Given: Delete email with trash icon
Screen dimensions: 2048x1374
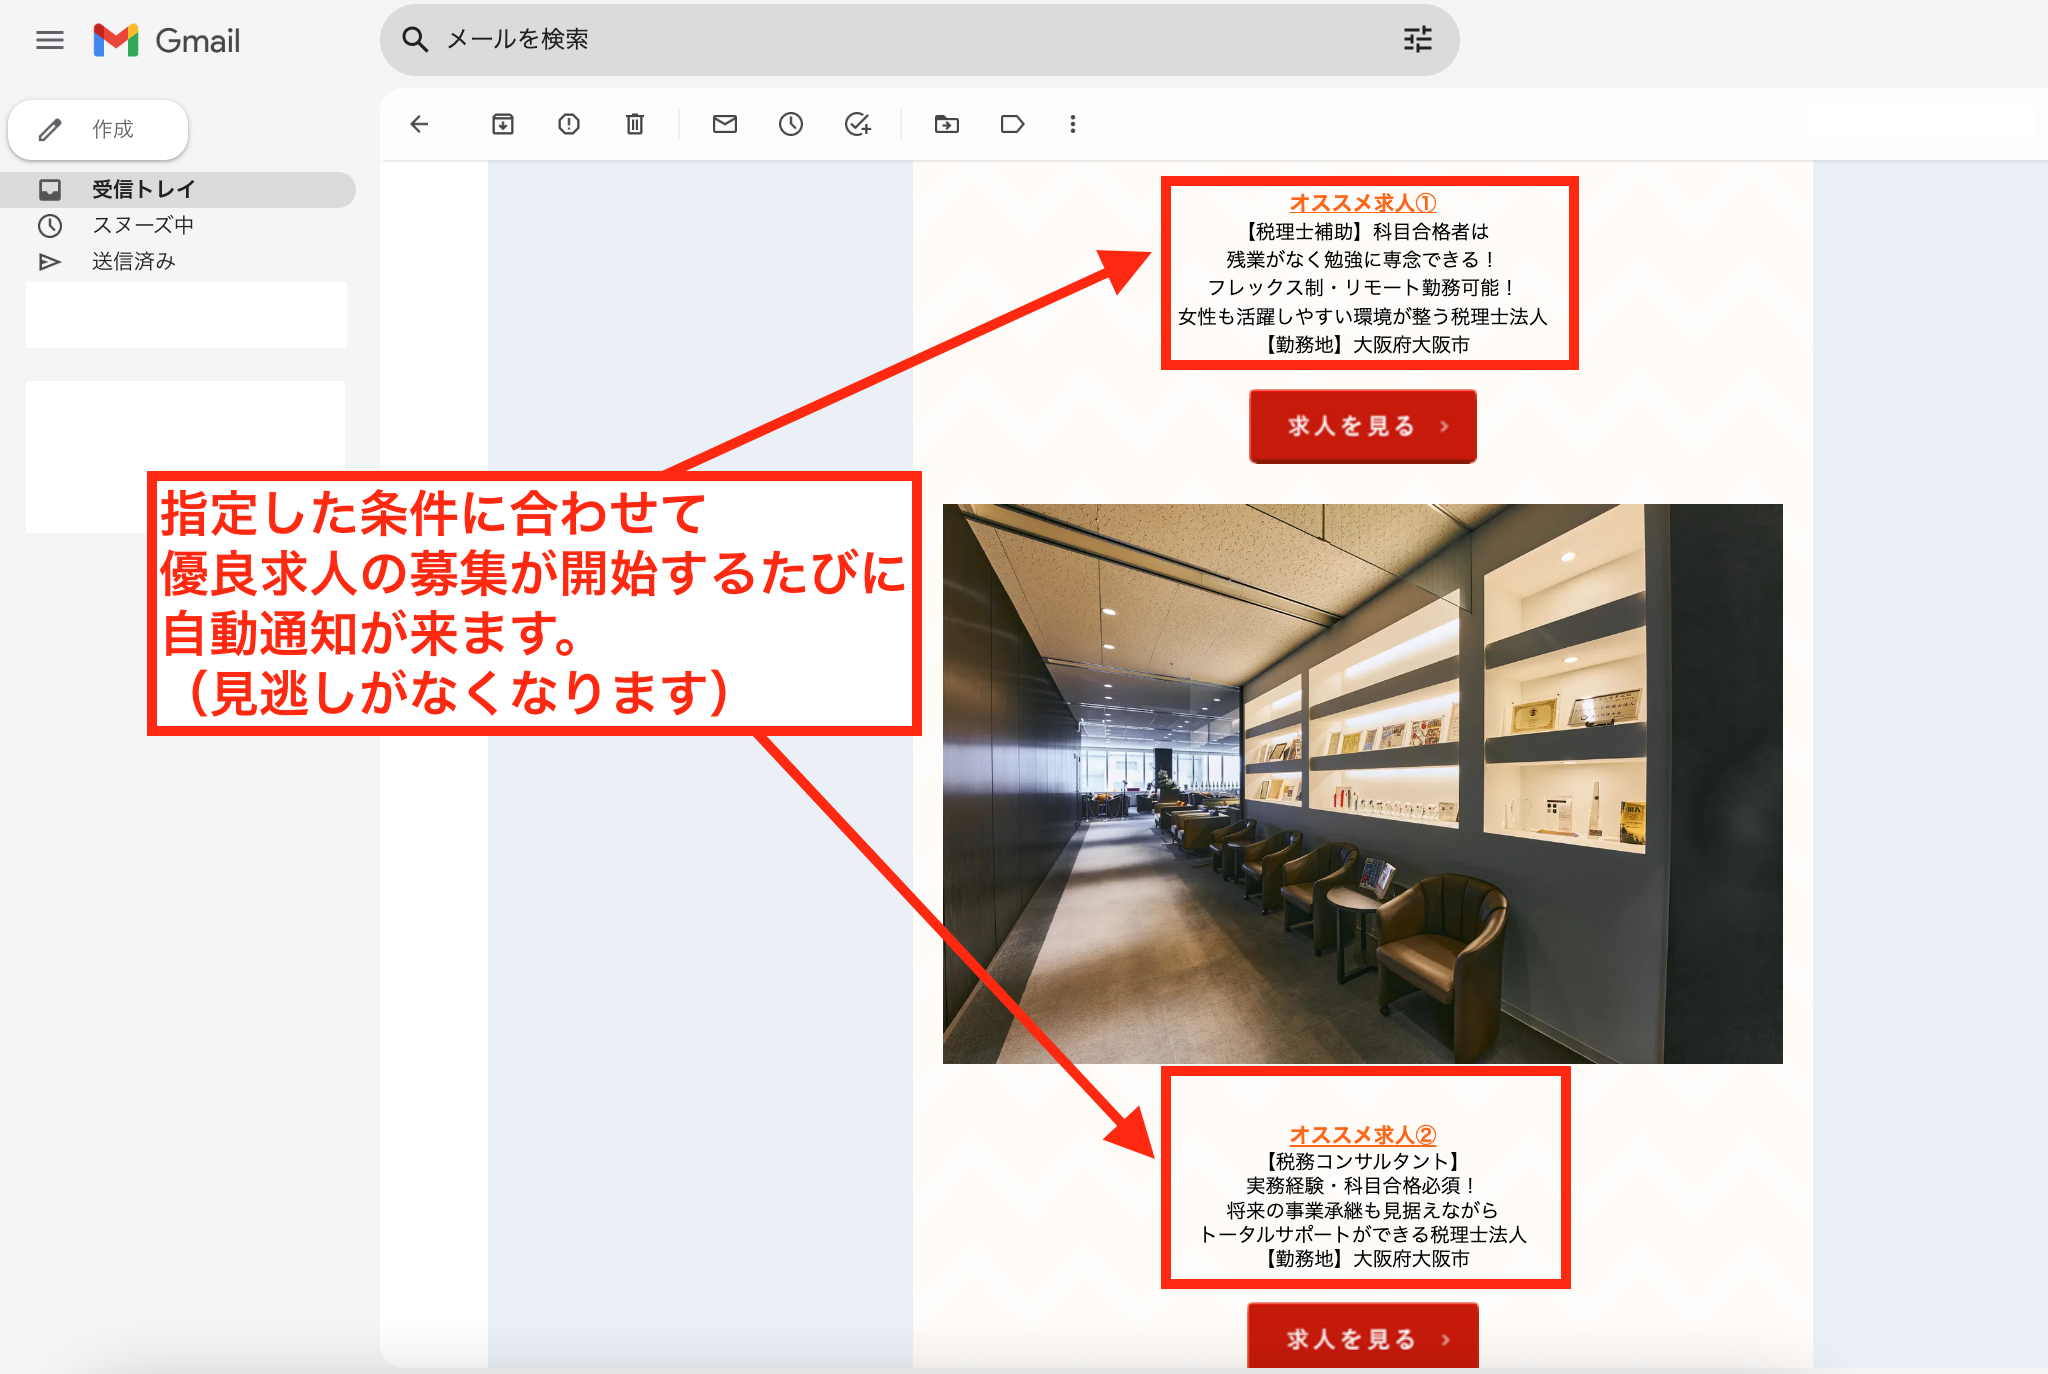Looking at the screenshot, I should (x=635, y=124).
